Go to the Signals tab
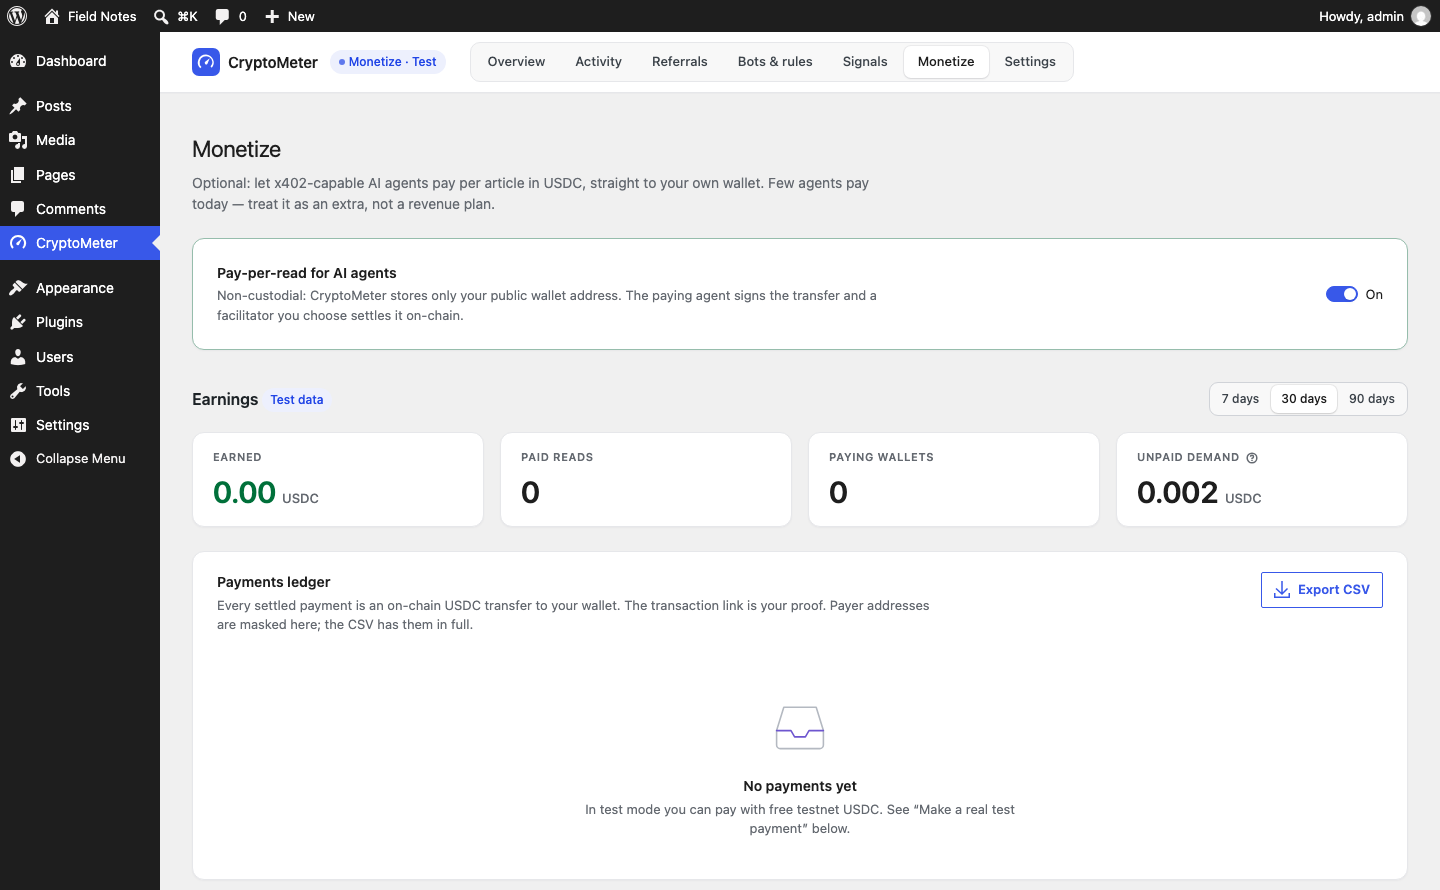 (x=865, y=62)
